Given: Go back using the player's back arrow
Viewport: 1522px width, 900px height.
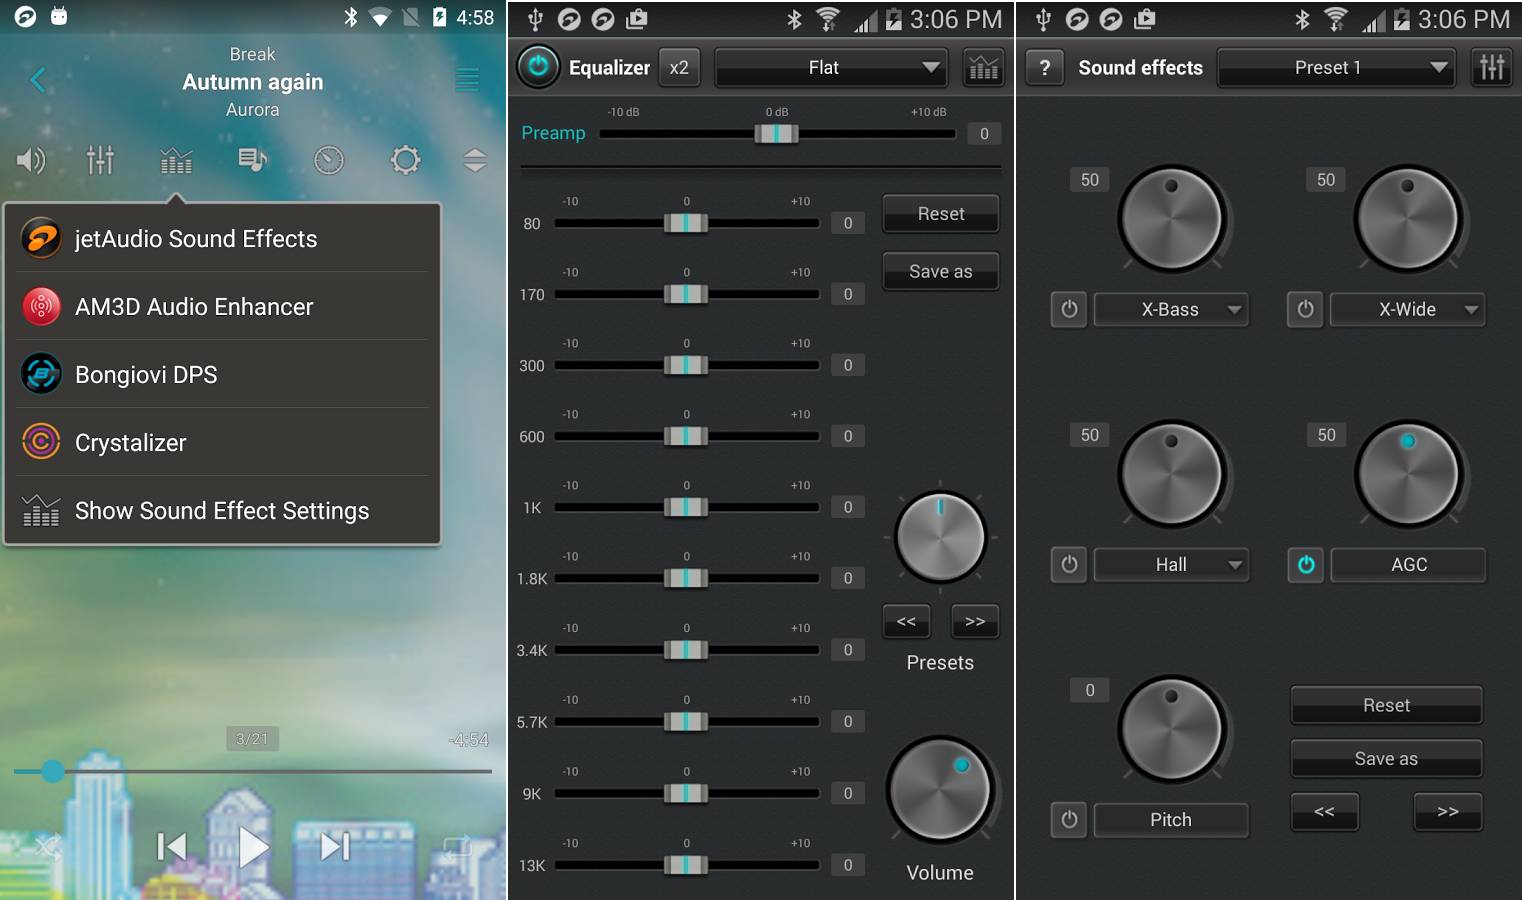Looking at the screenshot, I should coord(38,80).
